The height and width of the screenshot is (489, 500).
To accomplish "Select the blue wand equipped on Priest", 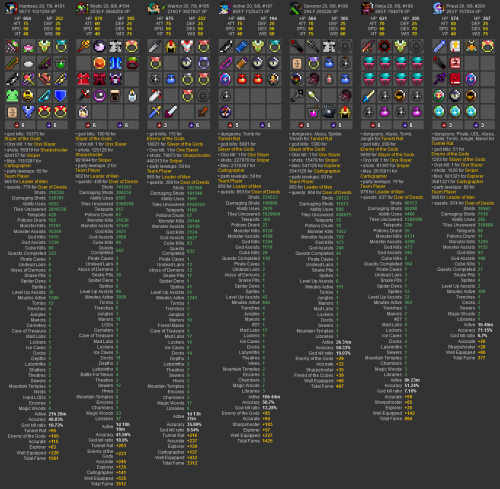I will [x=439, y=47].
